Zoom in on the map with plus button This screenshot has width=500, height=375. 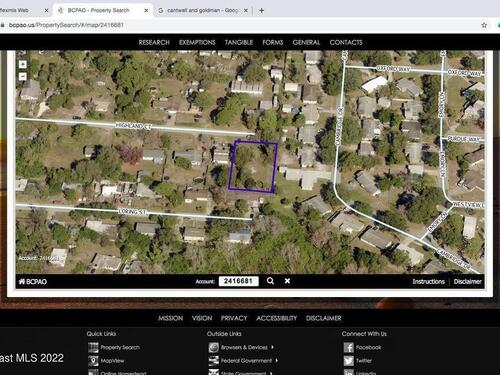click(x=23, y=64)
